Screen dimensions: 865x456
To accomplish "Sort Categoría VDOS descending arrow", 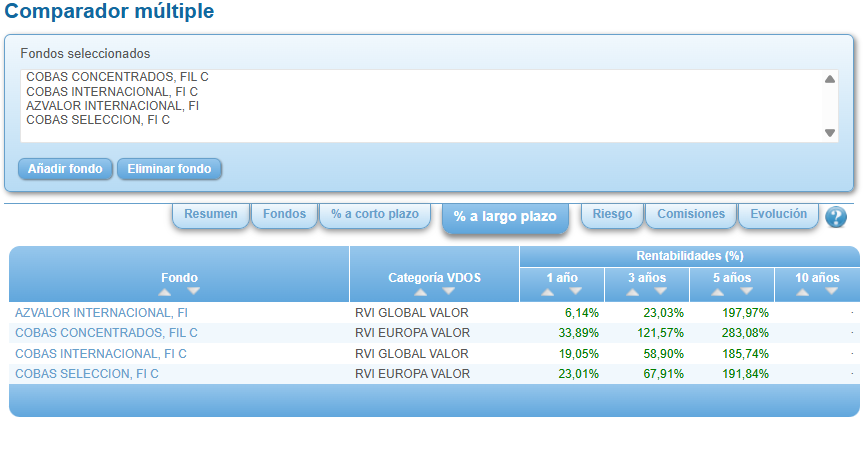I will [448, 291].
